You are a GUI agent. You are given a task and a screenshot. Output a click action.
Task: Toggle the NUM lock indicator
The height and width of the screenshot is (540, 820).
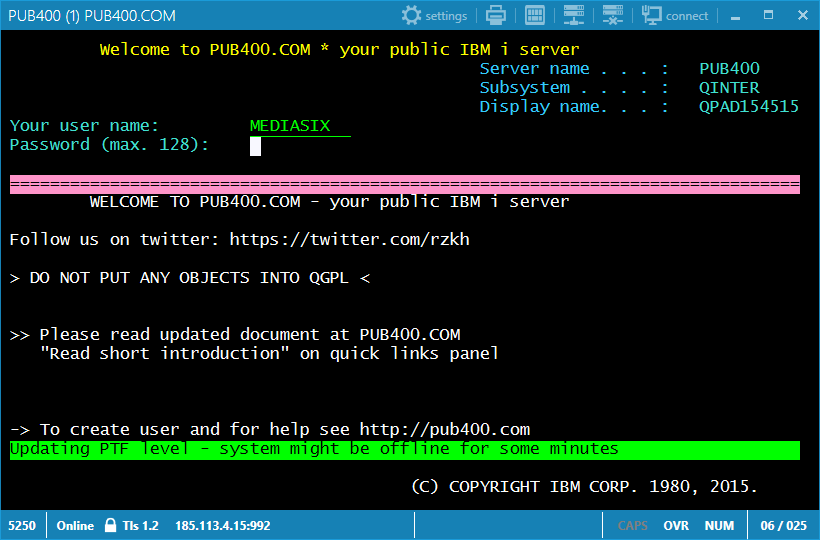click(719, 525)
